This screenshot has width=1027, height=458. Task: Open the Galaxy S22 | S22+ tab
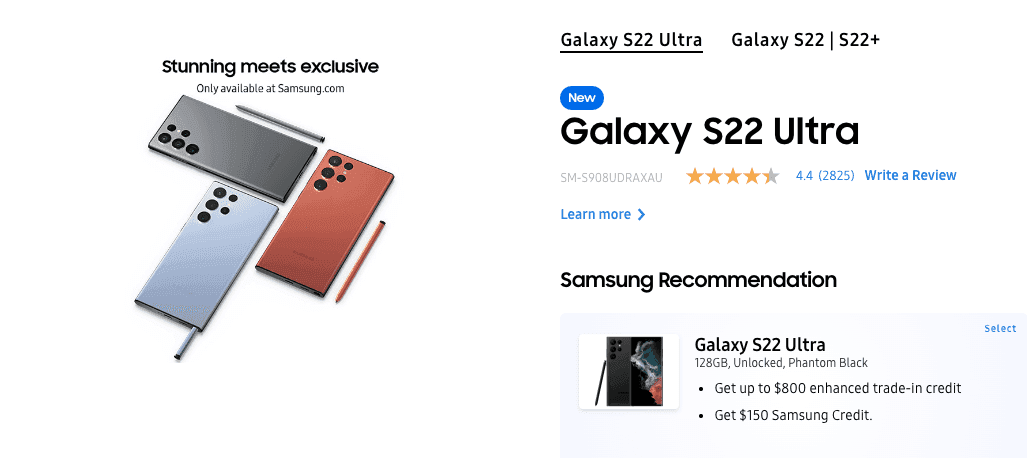(805, 40)
